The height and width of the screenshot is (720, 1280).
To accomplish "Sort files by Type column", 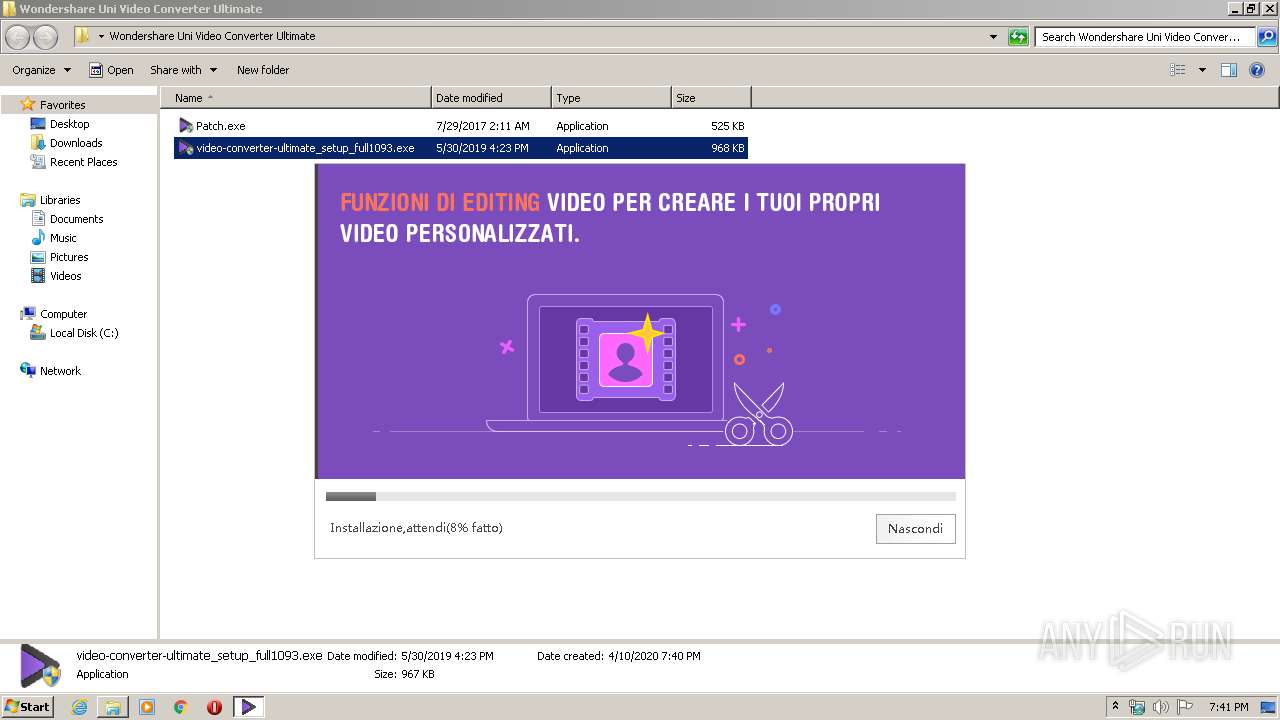I will (611, 98).
